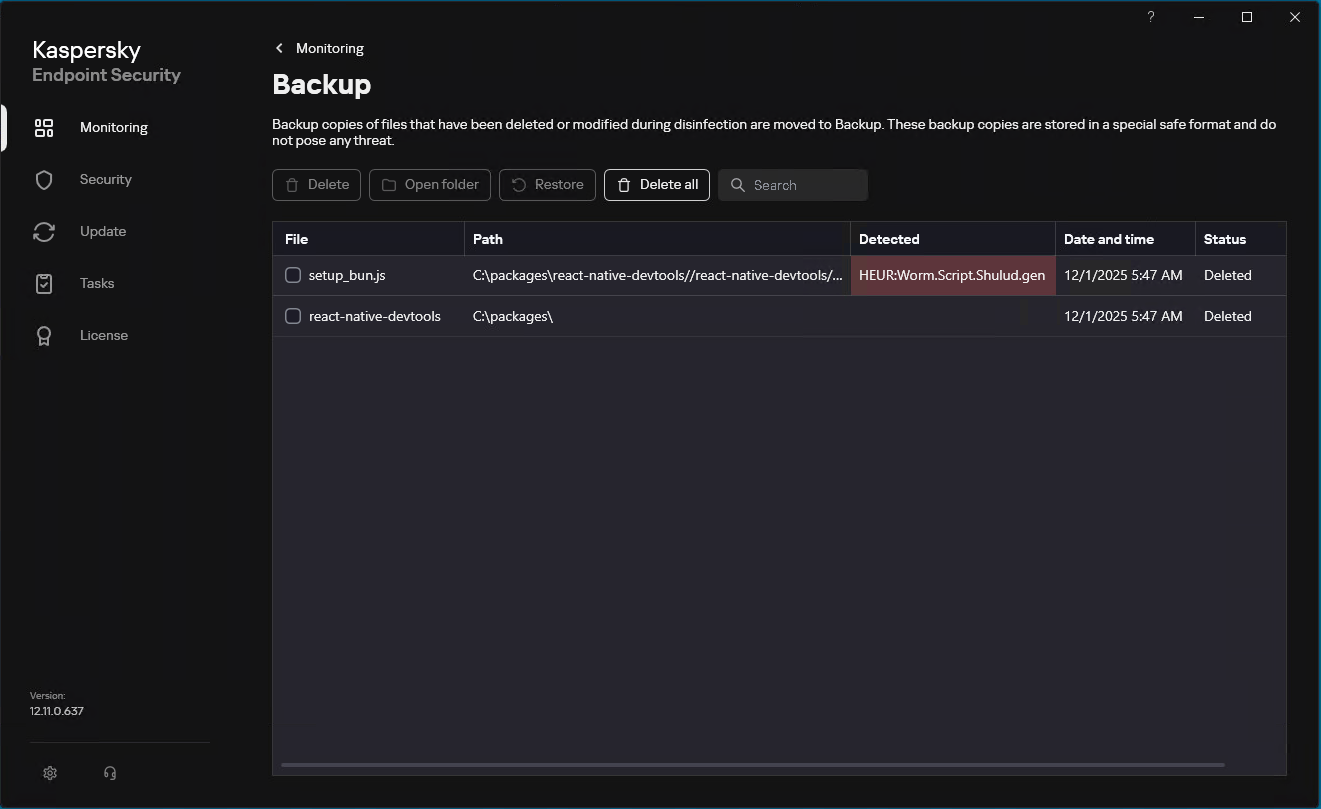The width and height of the screenshot is (1321, 809).
Task: Tick the checkbox for setup_bun.js
Action: pos(293,275)
